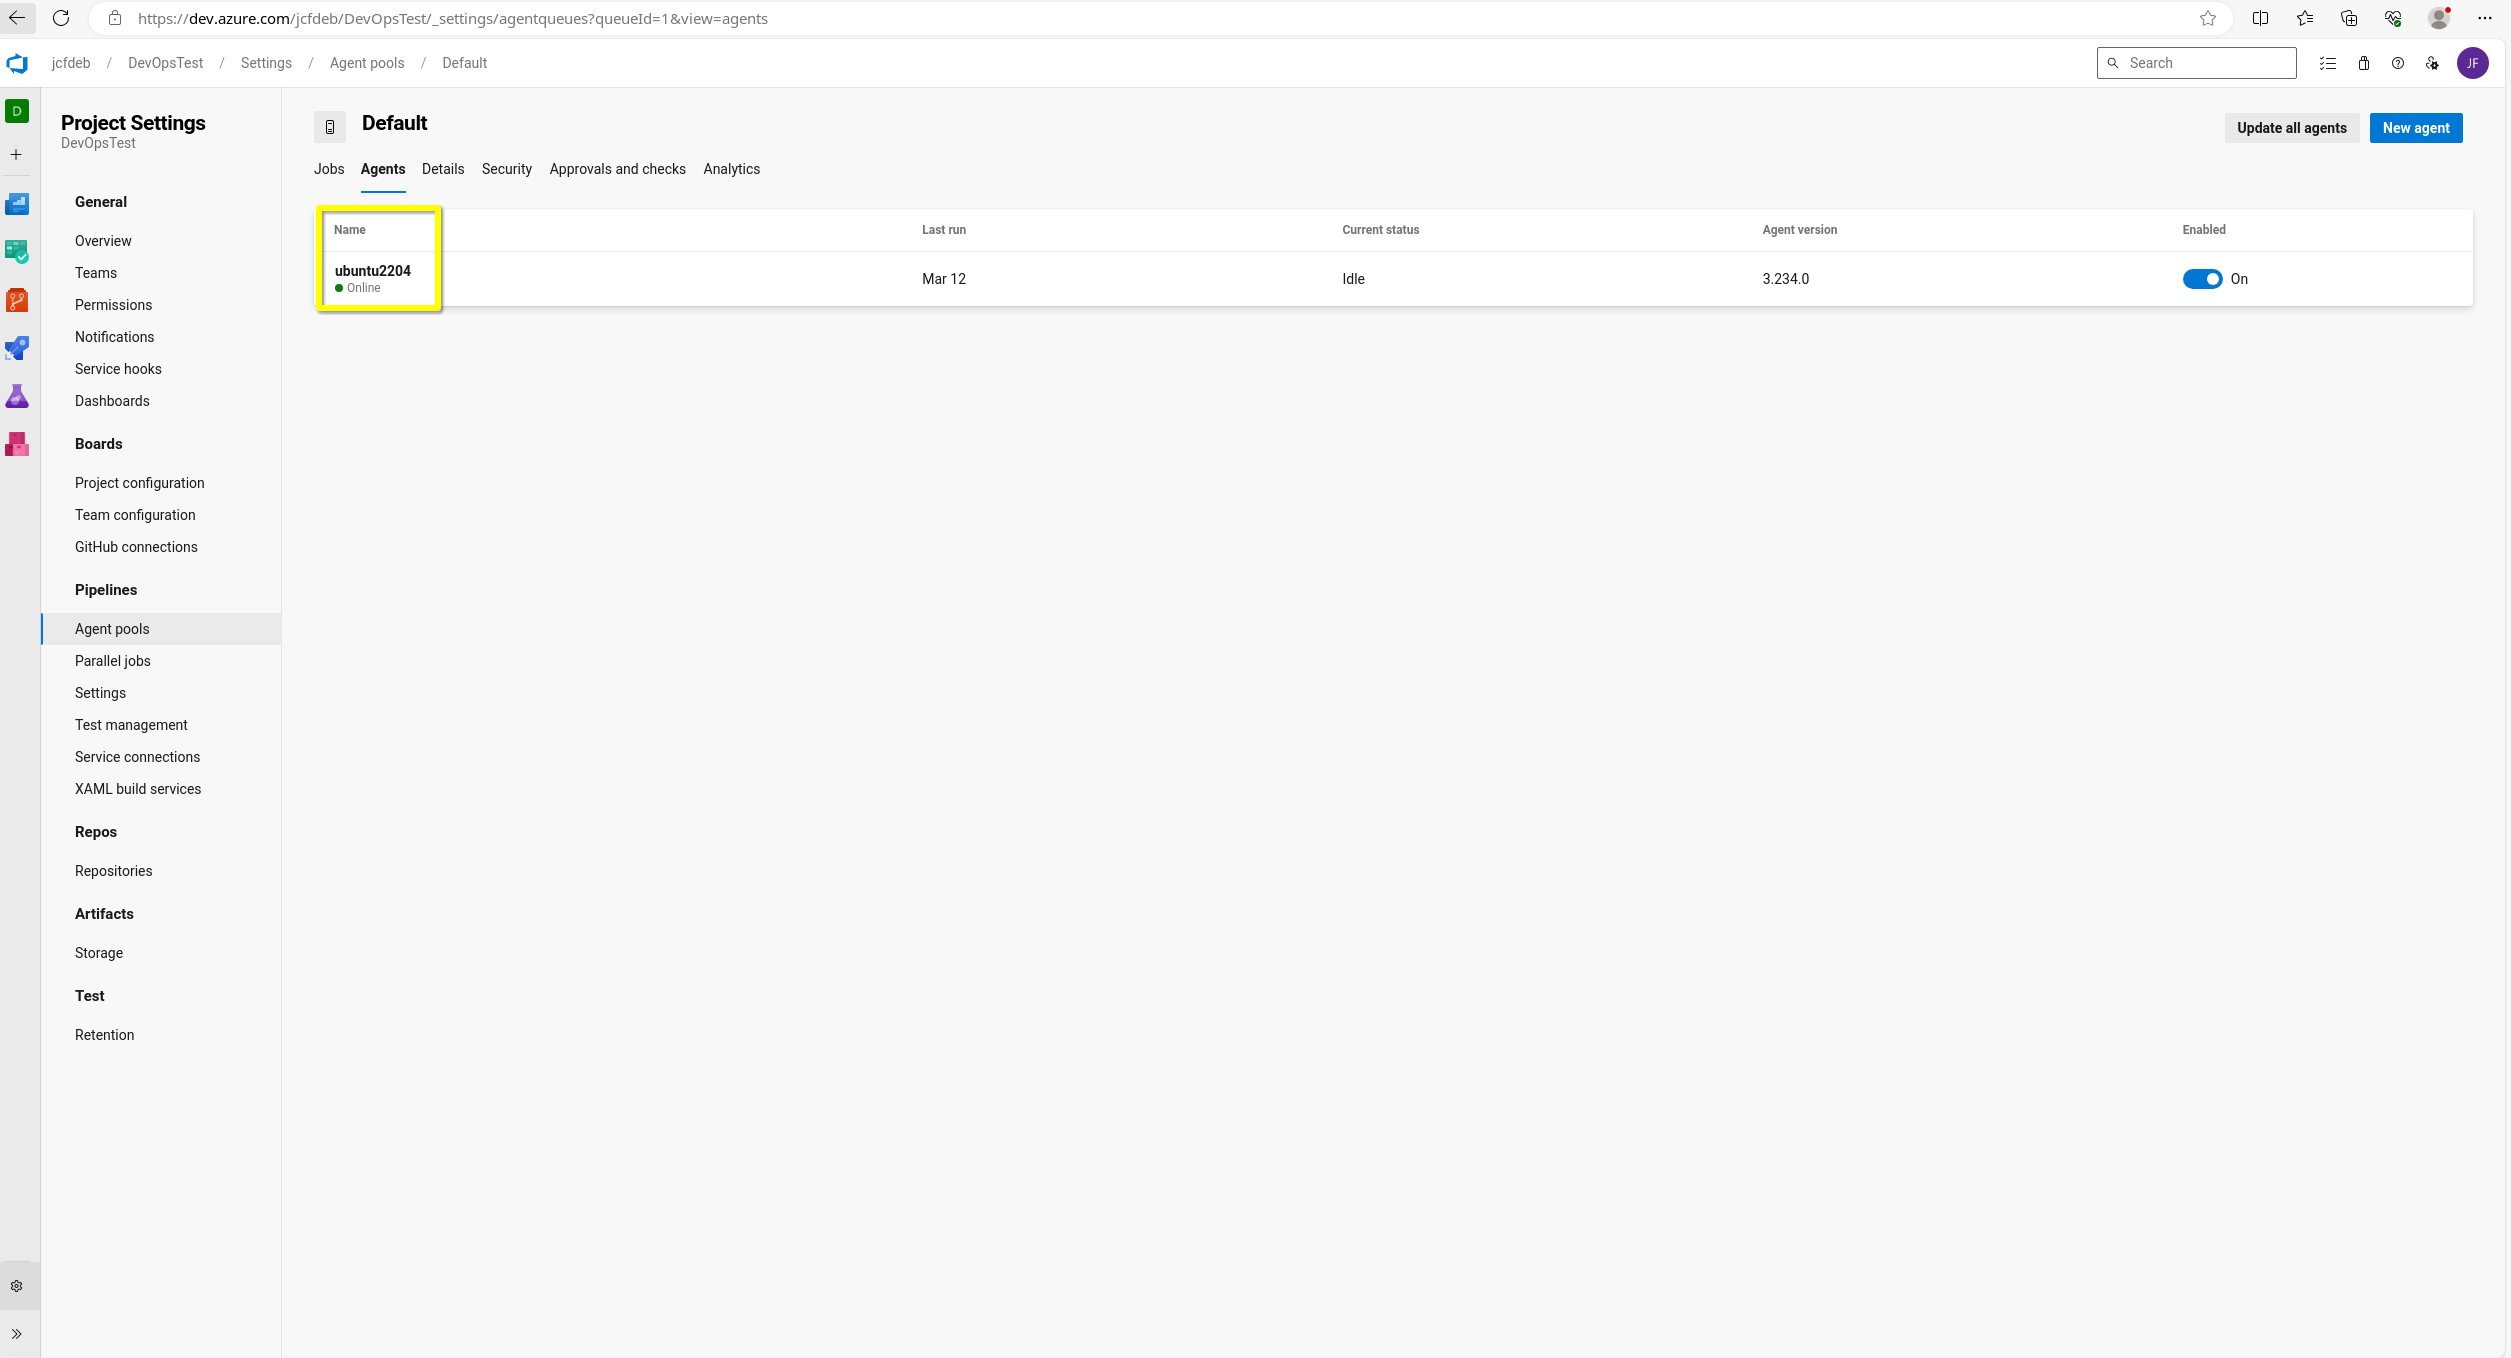Open Settings breadcrumb link
The image size is (2511, 1358).
266,63
